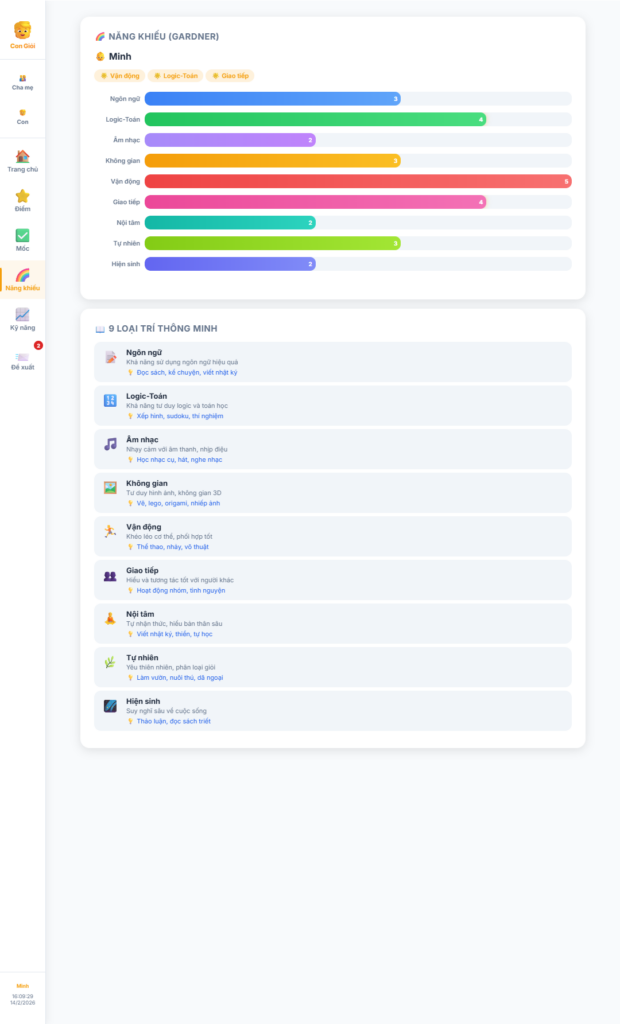Switch to Cha mẹ role
Viewport: 620px width, 1024px height.
click(x=22, y=82)
